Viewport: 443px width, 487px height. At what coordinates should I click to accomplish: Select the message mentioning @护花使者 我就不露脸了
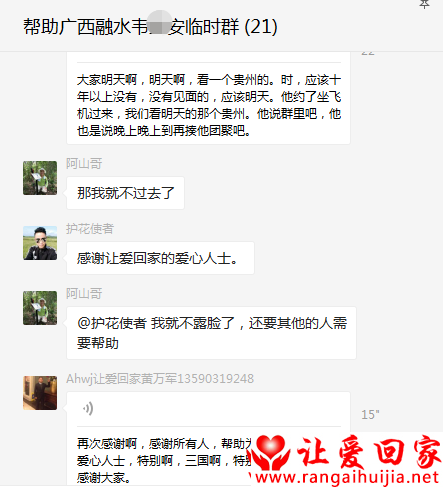[x=211, y=333]
